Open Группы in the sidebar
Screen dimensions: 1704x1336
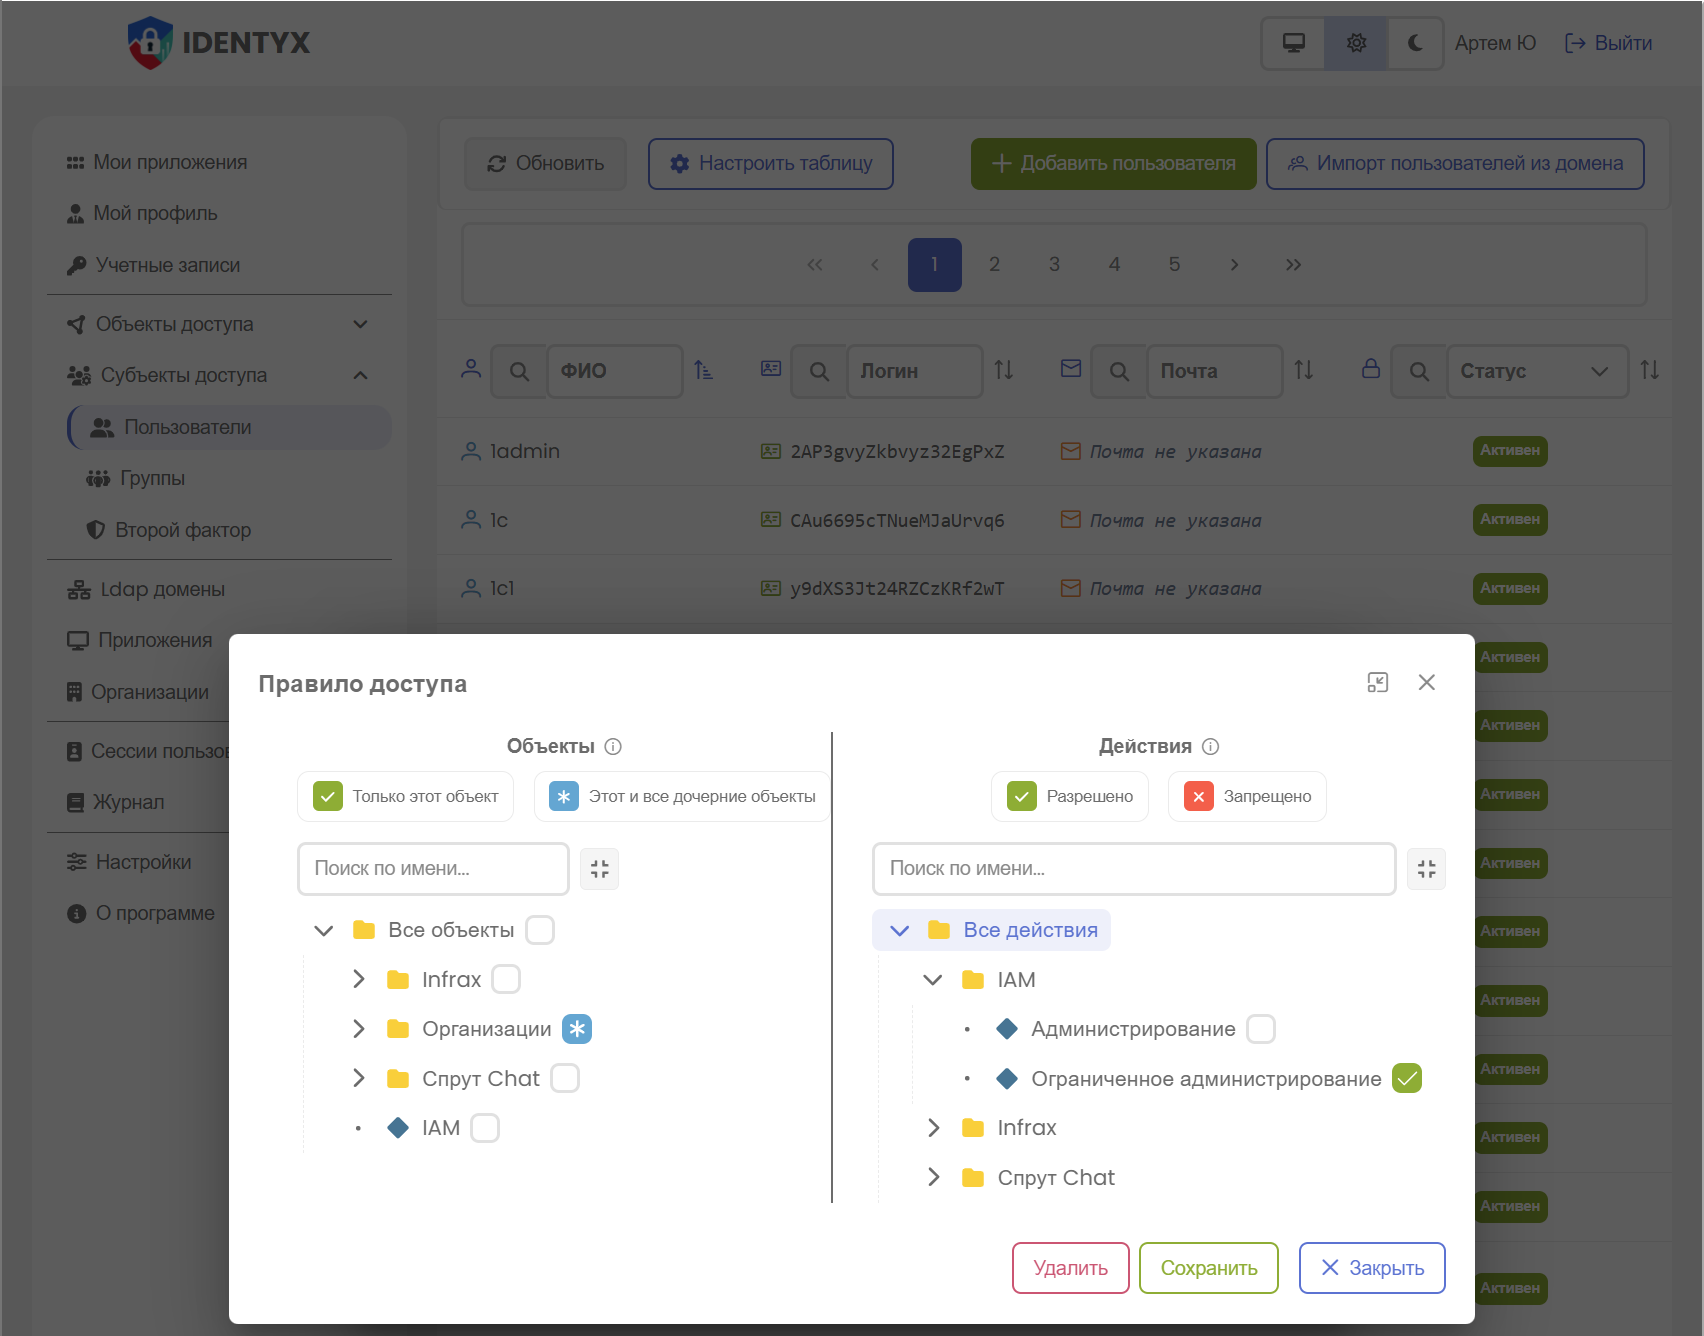[x=152, y=478]
